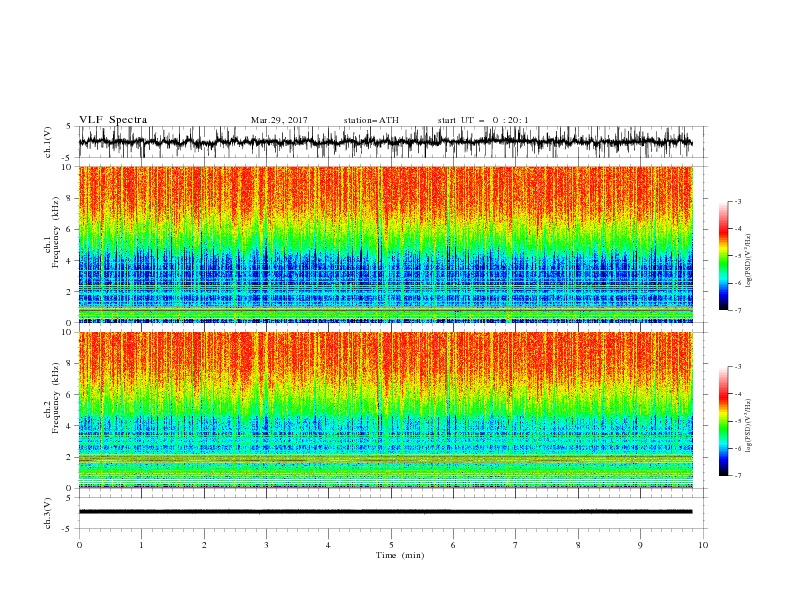Click the "8" kHz tick of ch.2 spectrogram
The image size is (792, 612).
(69, 364)
